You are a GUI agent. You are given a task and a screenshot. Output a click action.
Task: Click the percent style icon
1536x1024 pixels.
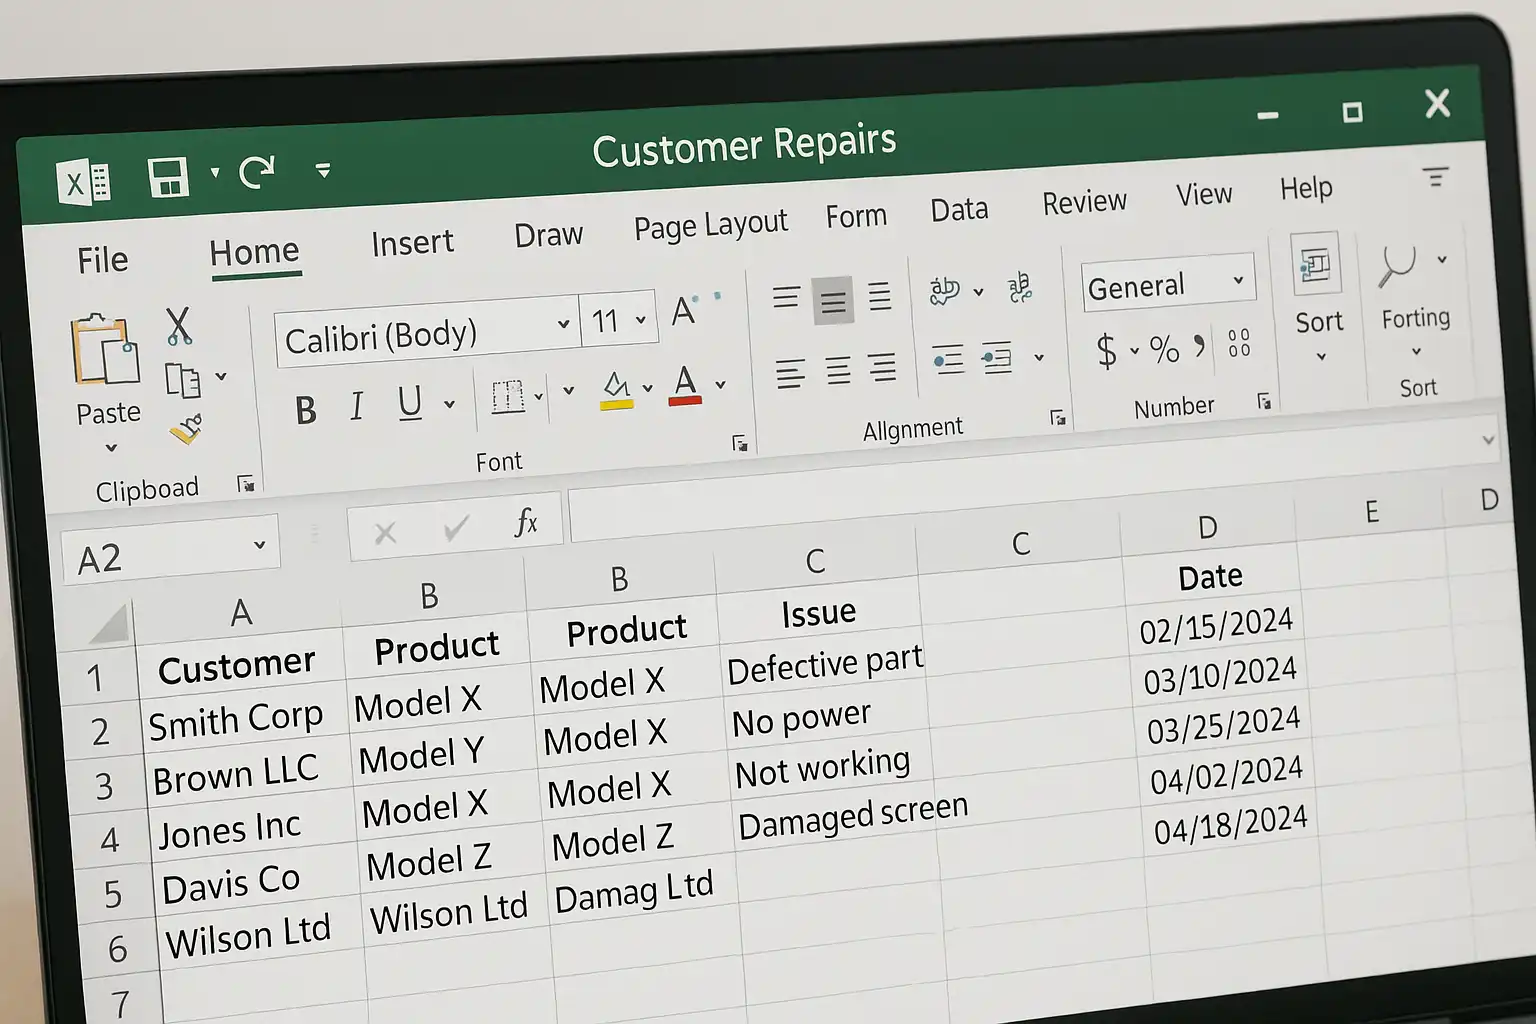(1164, 349)
